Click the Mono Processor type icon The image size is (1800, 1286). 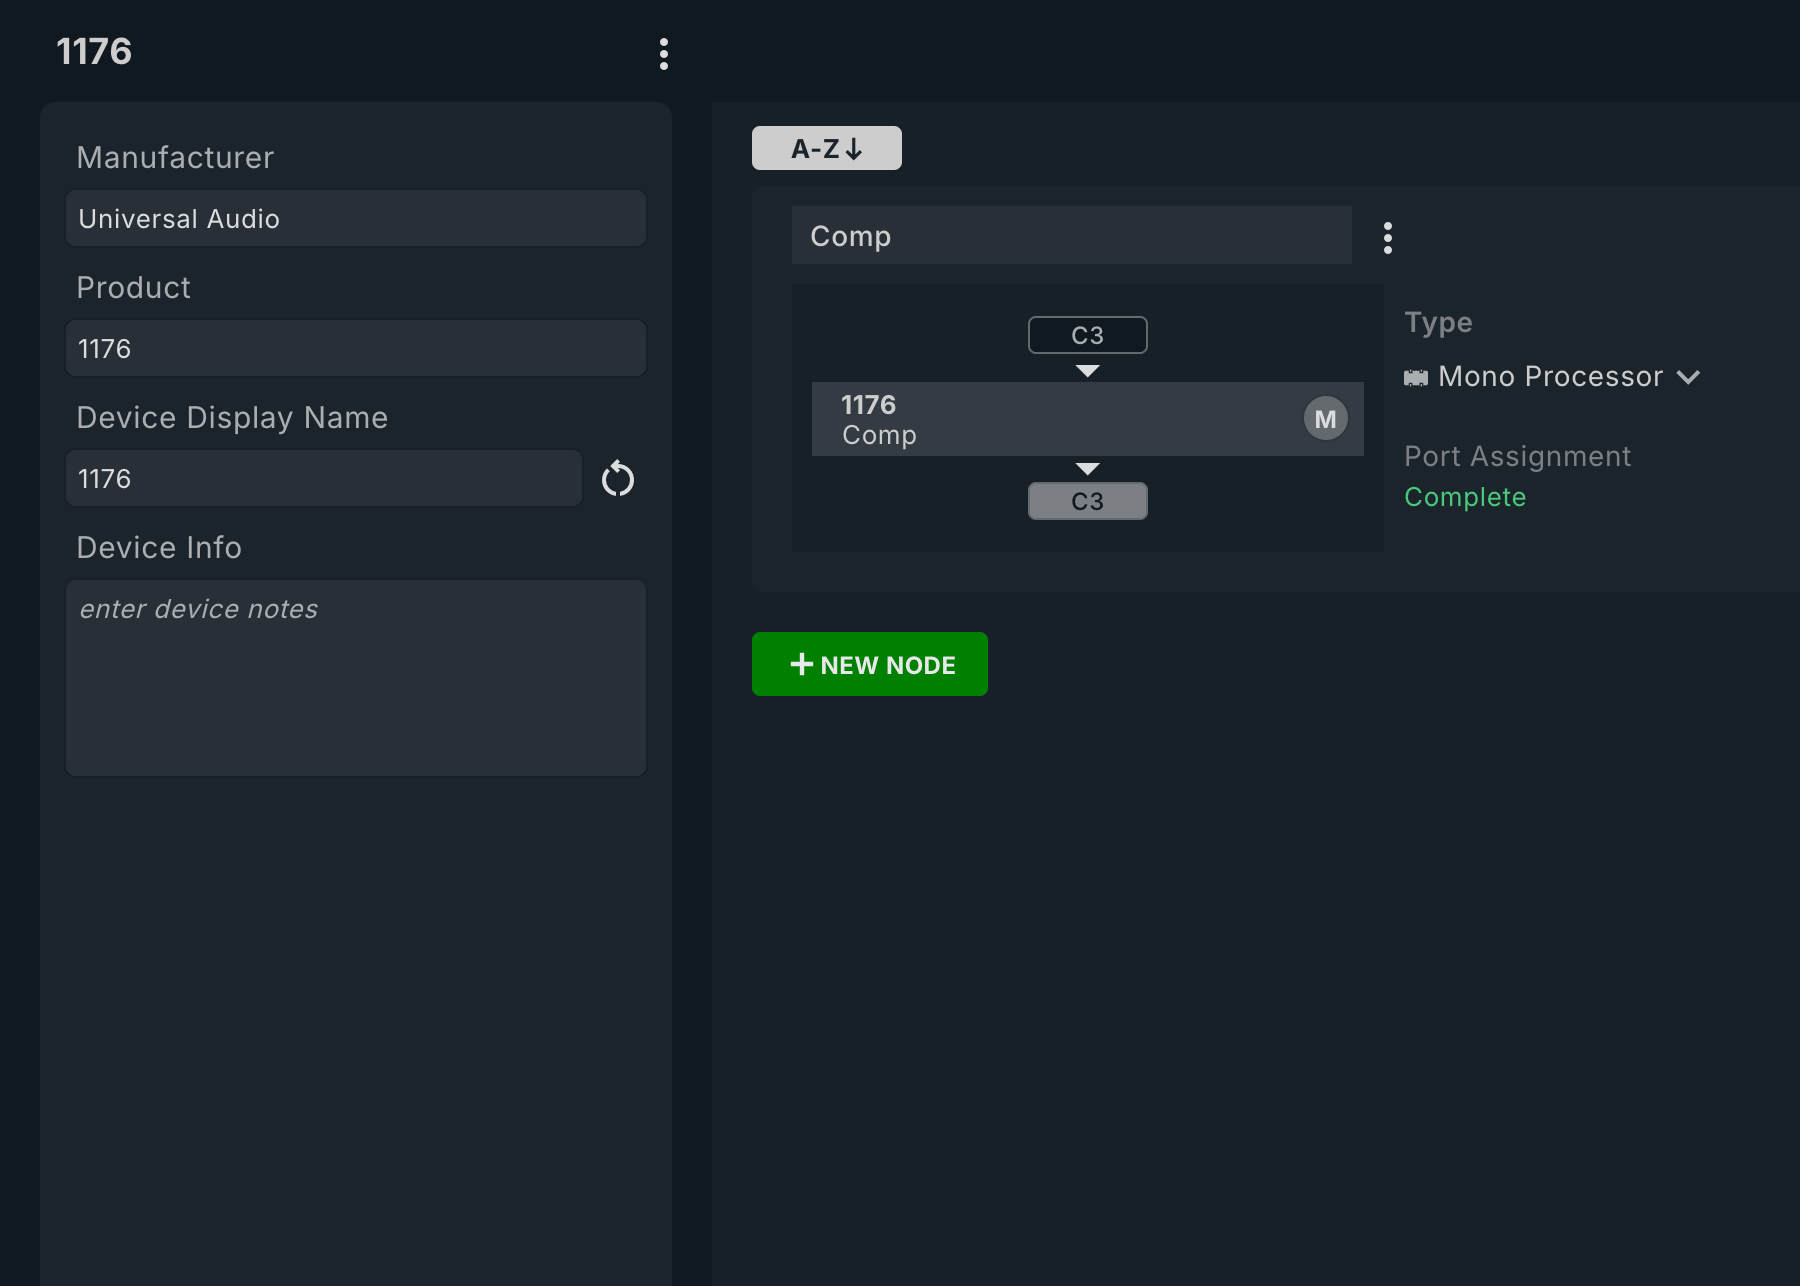tap(1416, 377)
